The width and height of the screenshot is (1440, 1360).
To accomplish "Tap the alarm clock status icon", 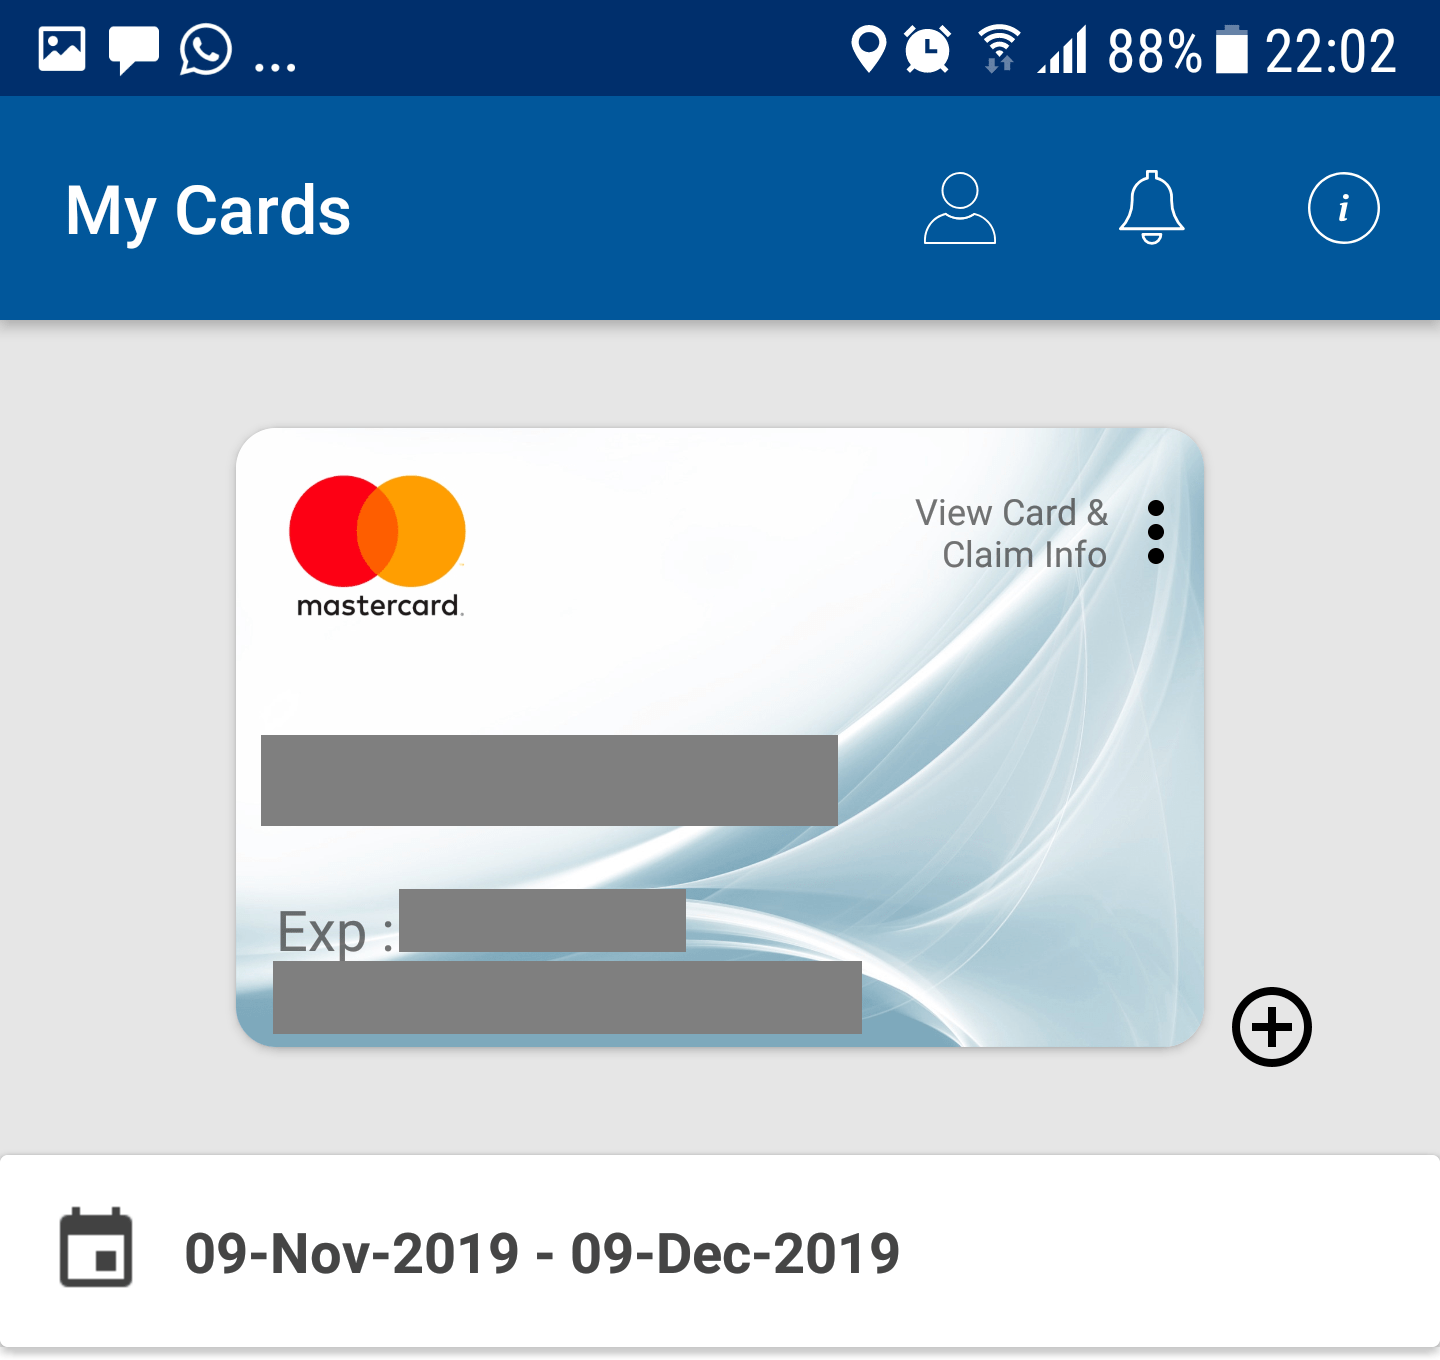I will click(927, 49).
